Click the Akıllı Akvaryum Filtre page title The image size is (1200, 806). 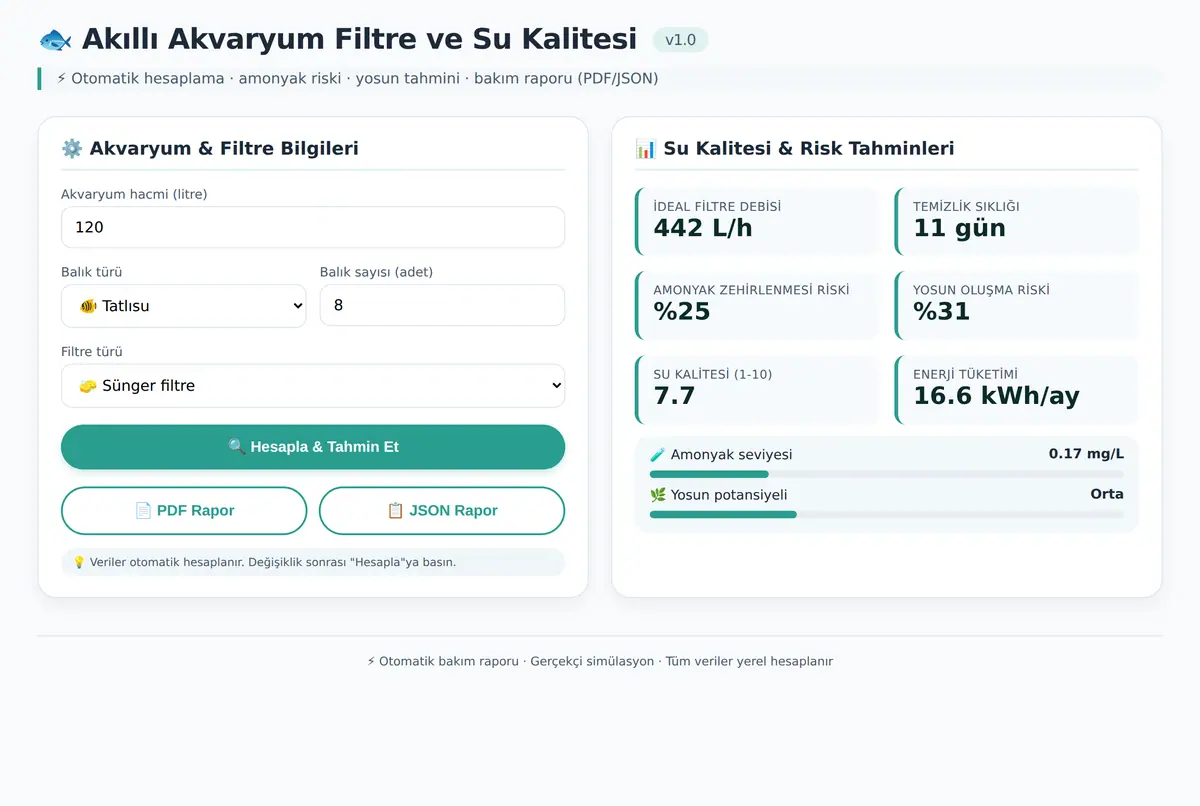[359, 39]
